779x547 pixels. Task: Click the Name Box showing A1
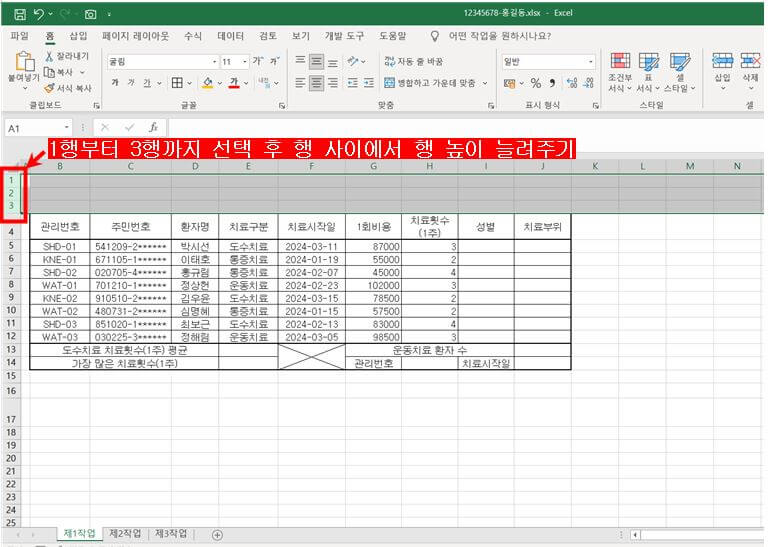tap(34, 128)
